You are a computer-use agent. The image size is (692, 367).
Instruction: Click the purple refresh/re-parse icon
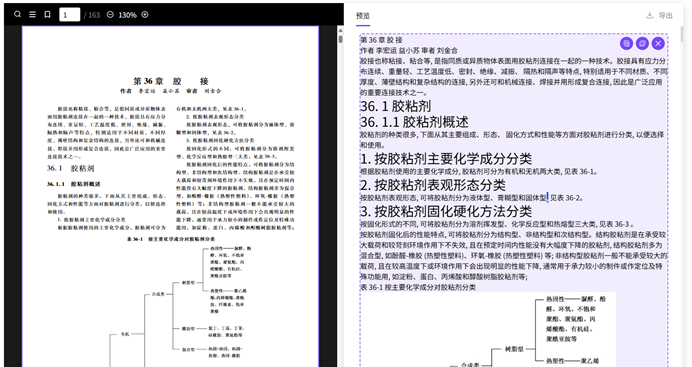[642, 43]
